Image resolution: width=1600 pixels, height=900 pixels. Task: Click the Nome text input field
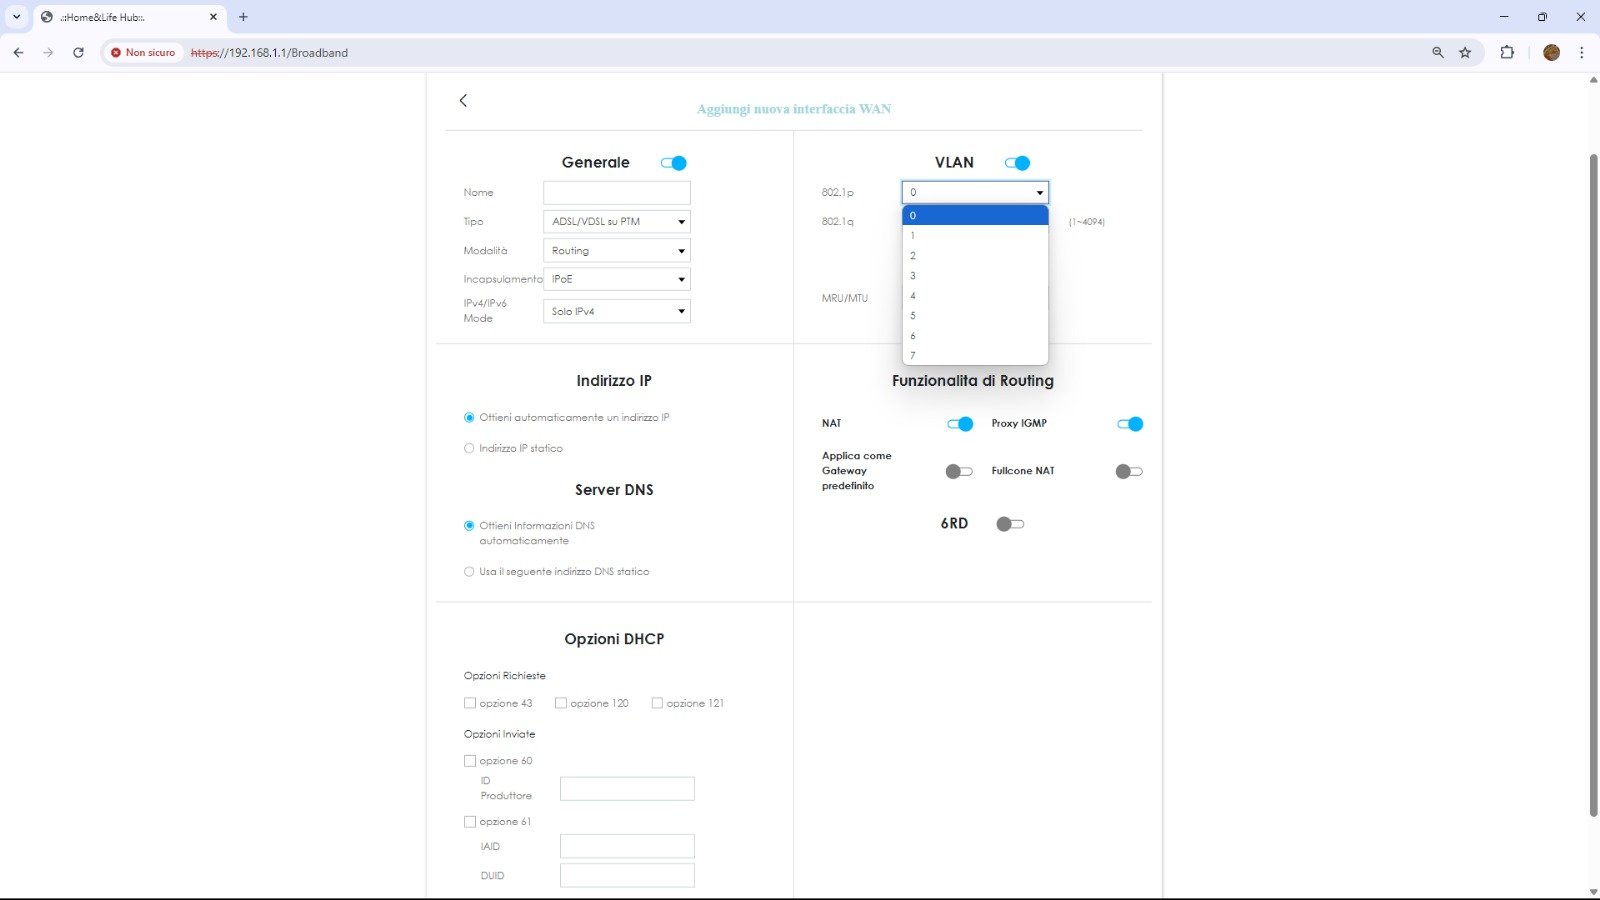pos(616,193)
